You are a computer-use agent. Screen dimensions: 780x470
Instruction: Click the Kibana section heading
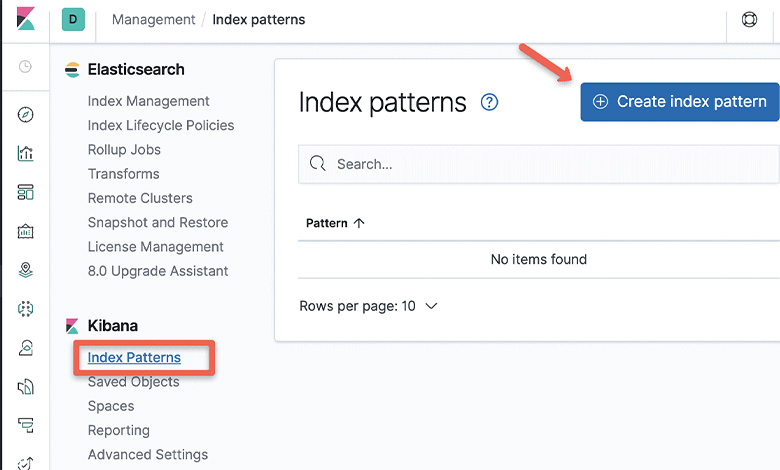112,326
